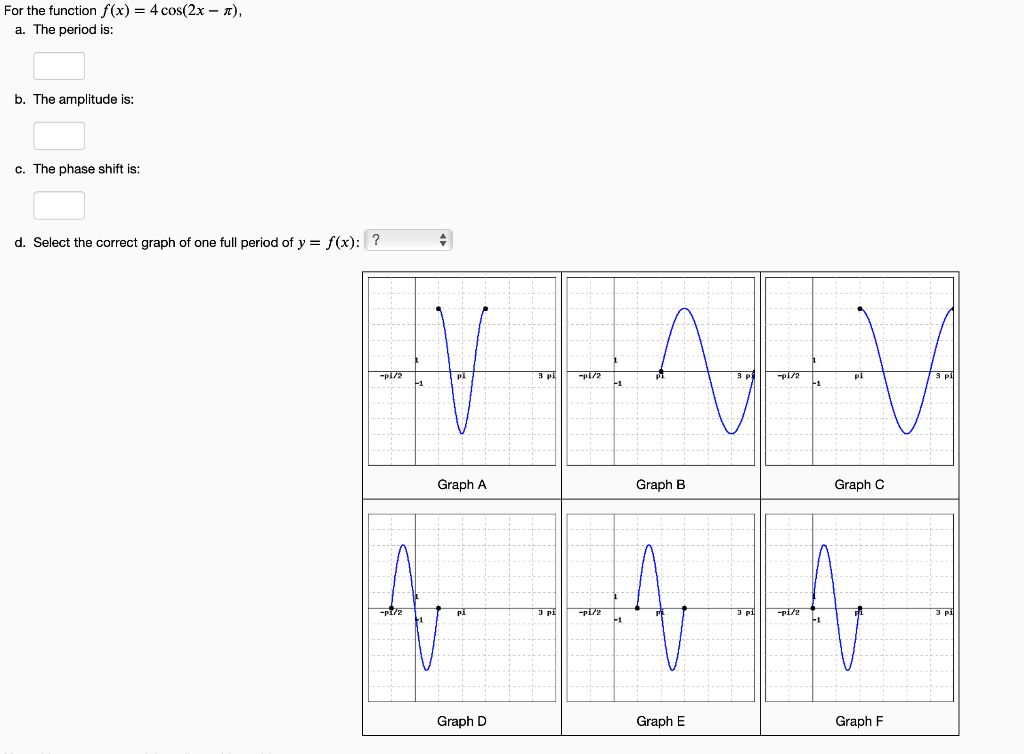Image resolution: width=1024 pixels, height=754 pixels.
Task: Click the up arrow on the graph selector
Action: pos(442,235)
